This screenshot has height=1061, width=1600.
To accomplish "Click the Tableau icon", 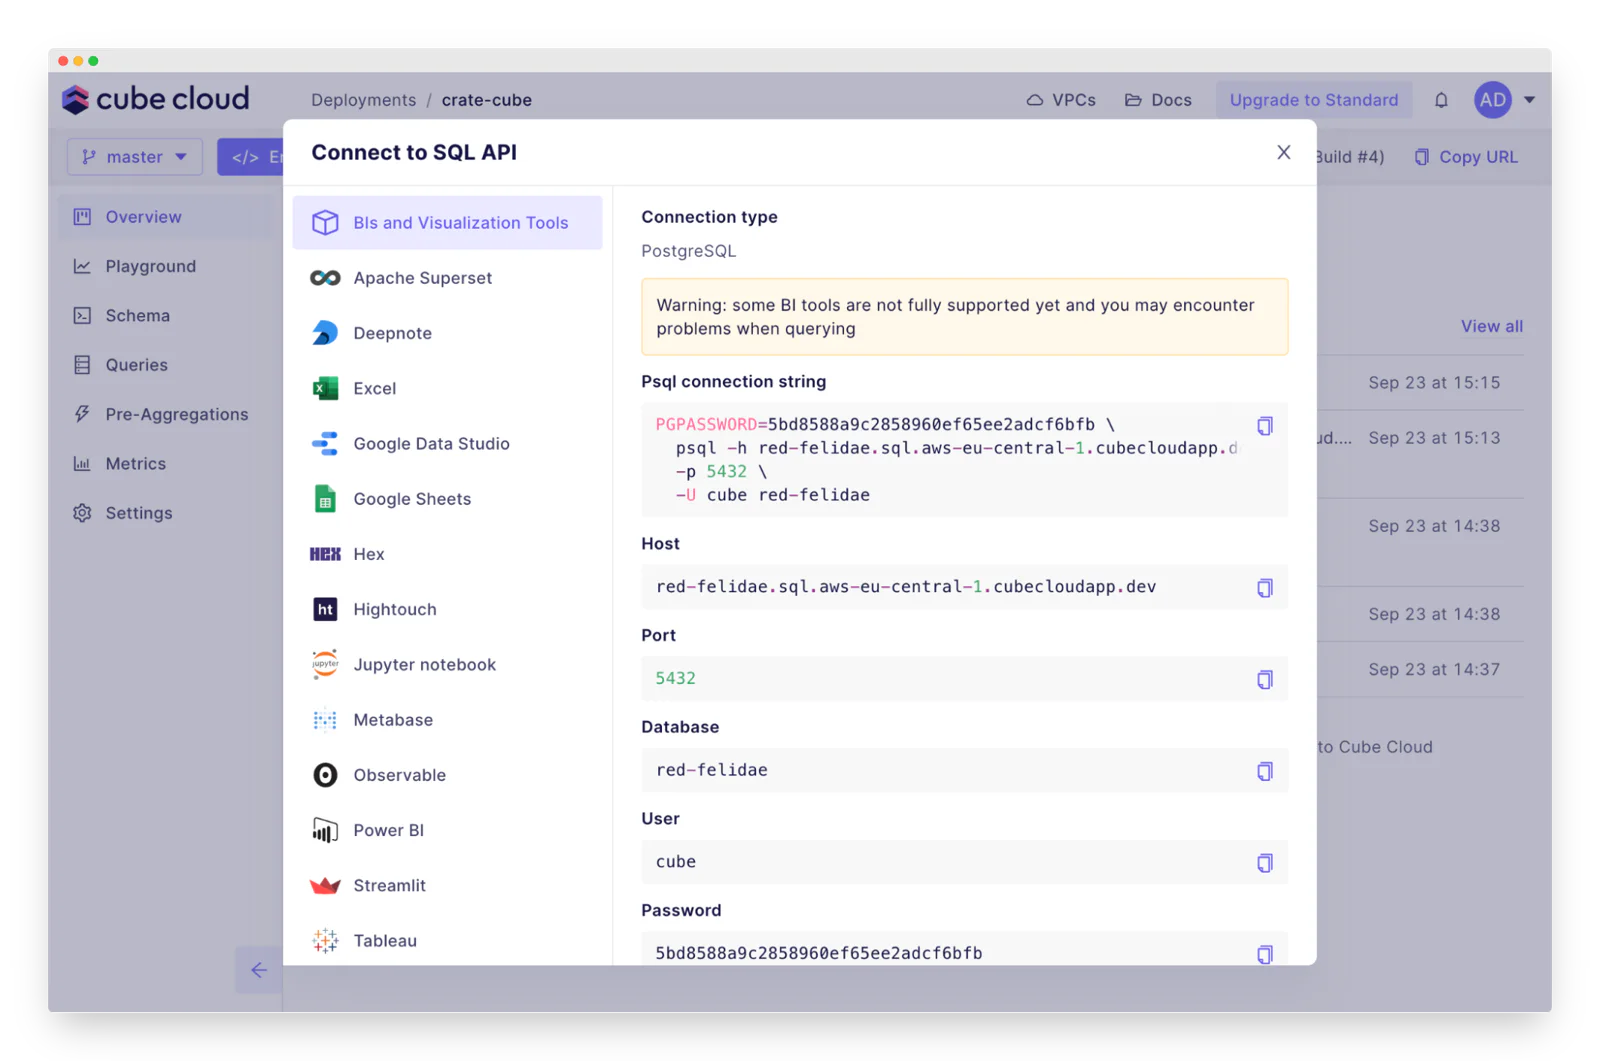I will click(x=325, y=940).
